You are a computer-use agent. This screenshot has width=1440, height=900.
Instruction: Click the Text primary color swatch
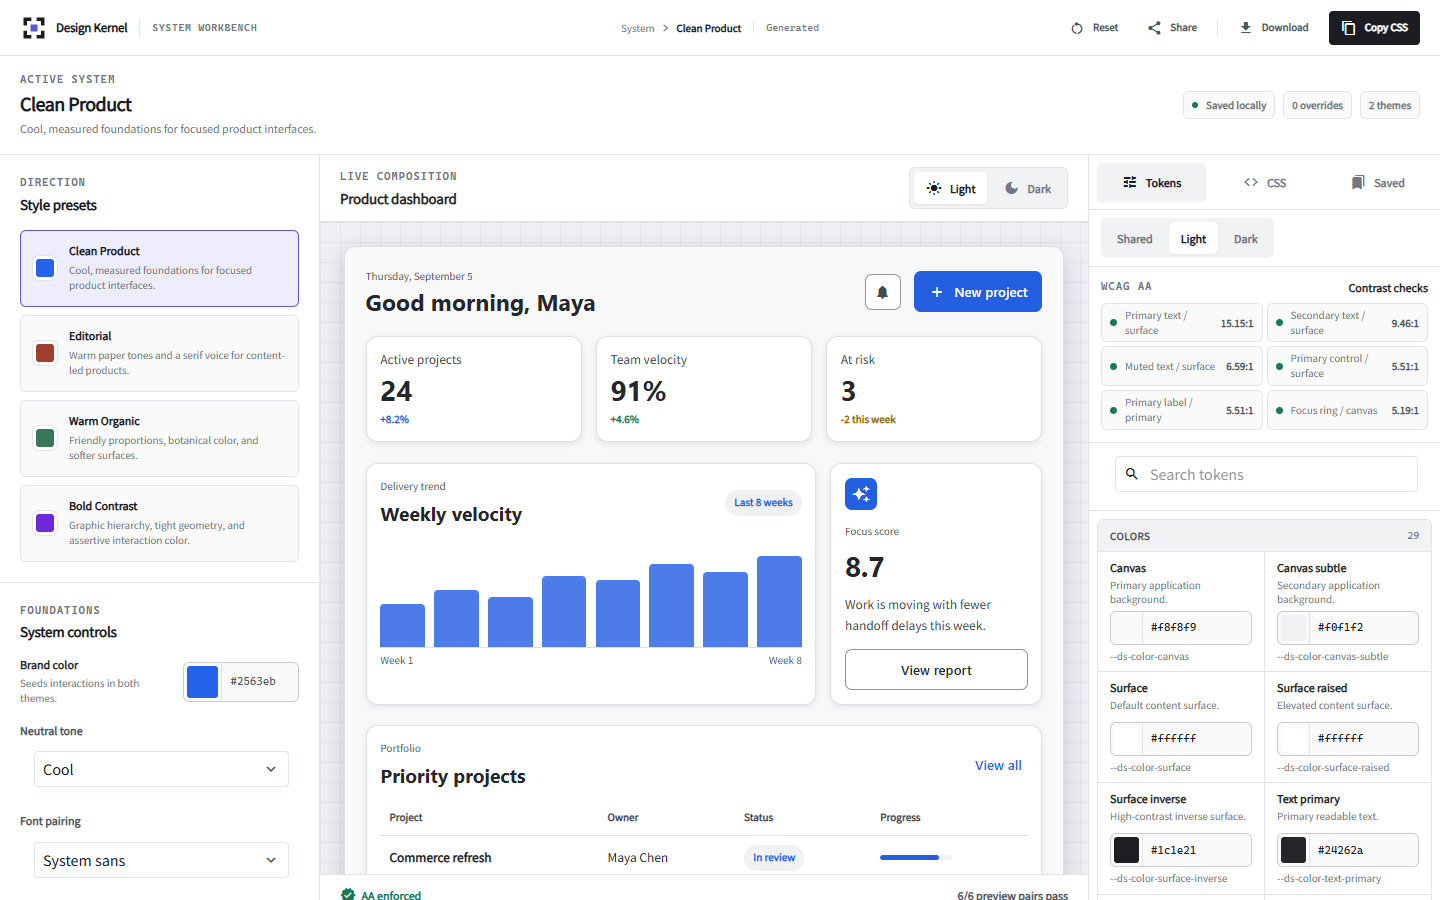[x=1294, y=850]
